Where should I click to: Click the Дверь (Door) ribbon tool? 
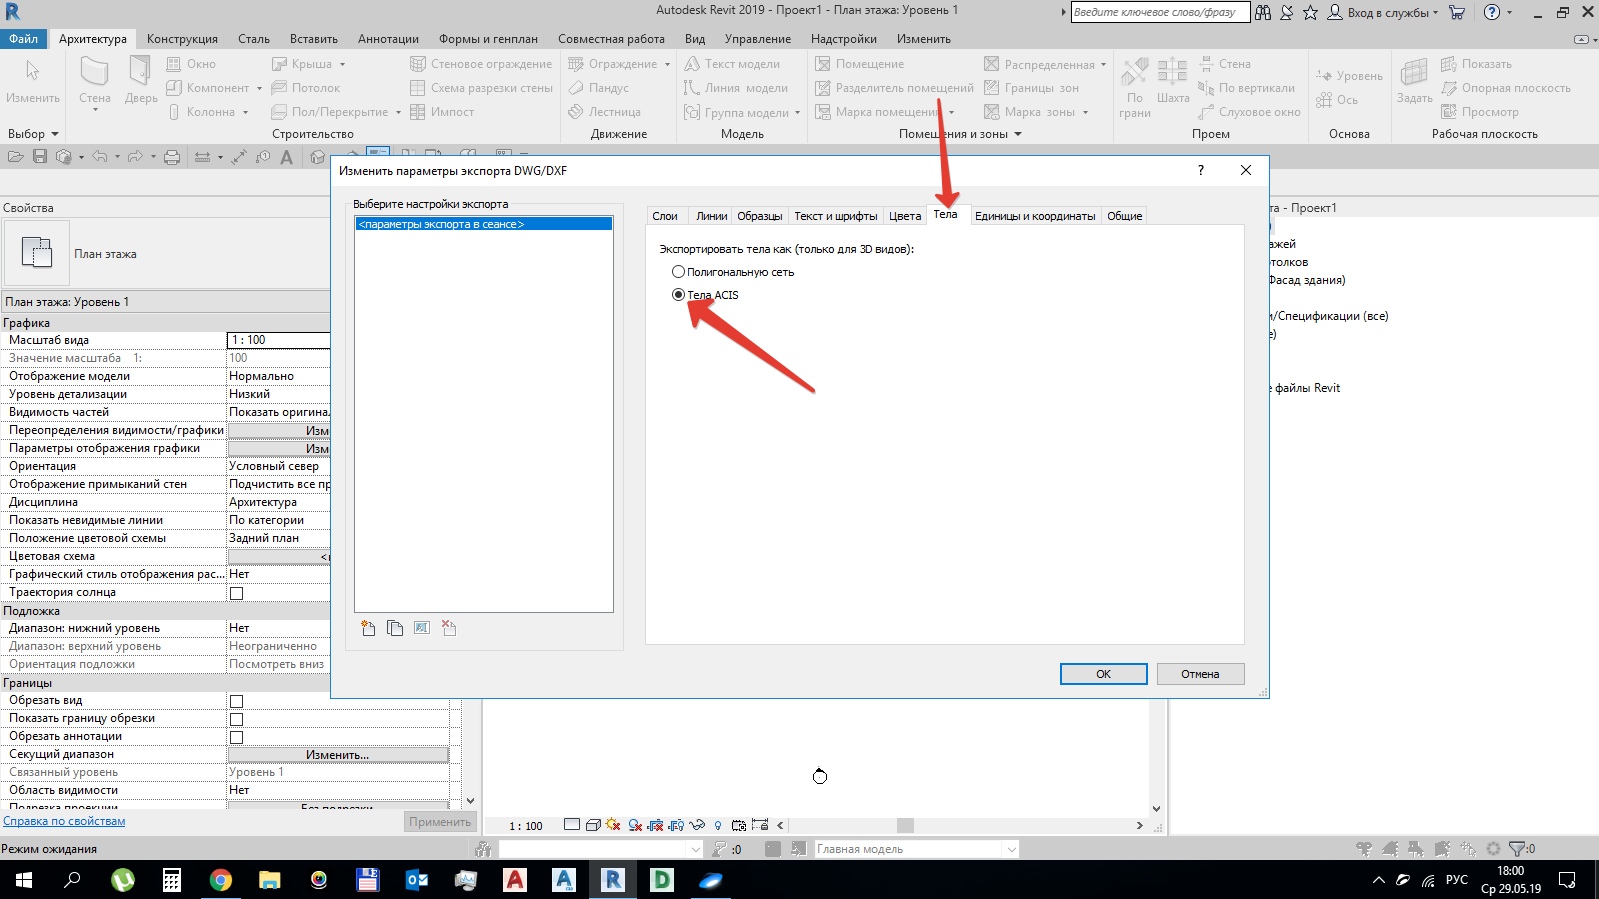[141, 80]
